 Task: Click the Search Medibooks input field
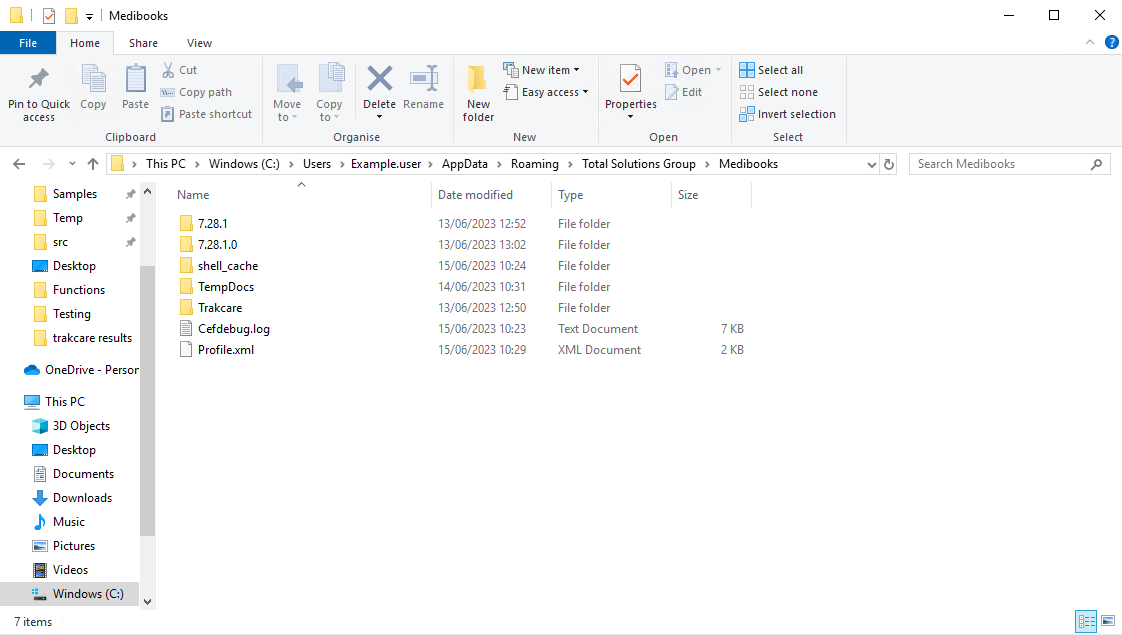tap(1000, 164)
